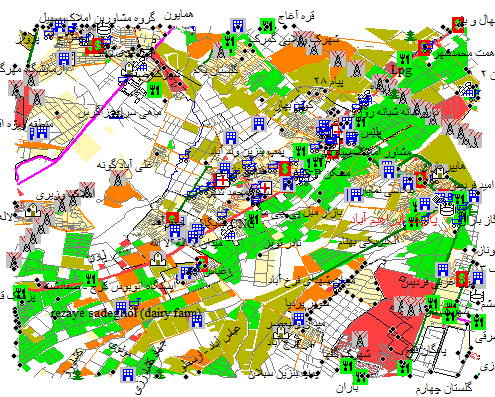The height and width of the screenshot is (397, 495).
Task: Select the dollar icon in the top-right corner
Action: point(458,24)
